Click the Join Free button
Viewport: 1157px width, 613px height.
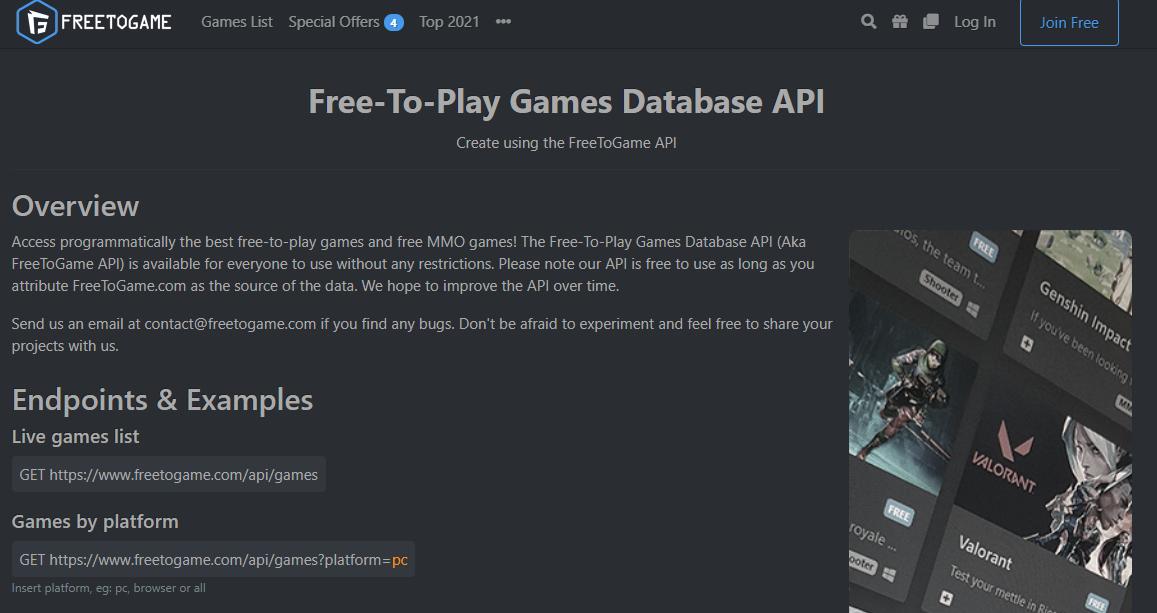click(1069, 23)
